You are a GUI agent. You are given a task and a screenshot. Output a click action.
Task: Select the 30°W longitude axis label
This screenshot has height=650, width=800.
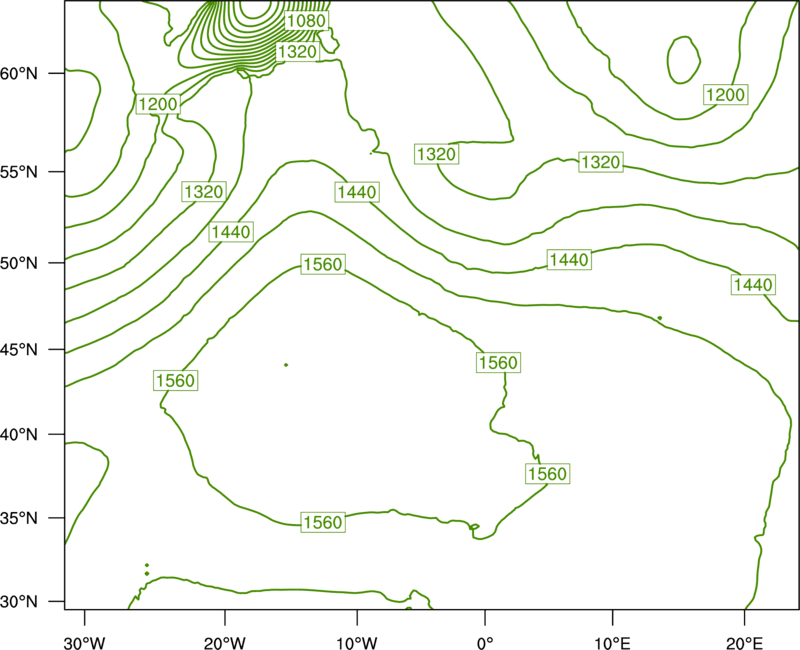coord(84,643)
